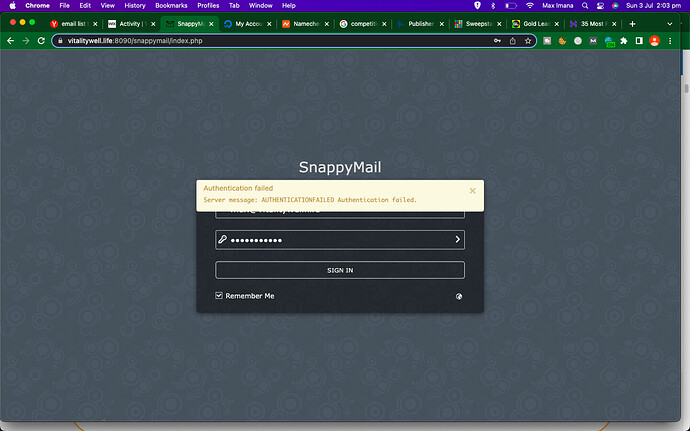Close the email list tab
Screen dimensions: 690x431
click(x=95, y=24)
